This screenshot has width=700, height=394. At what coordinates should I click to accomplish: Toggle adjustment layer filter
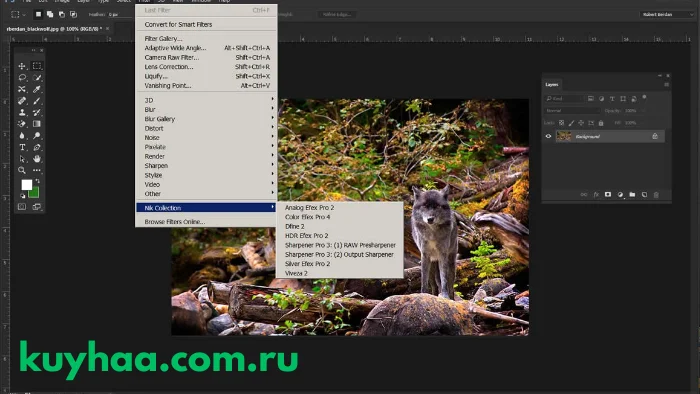601,99
